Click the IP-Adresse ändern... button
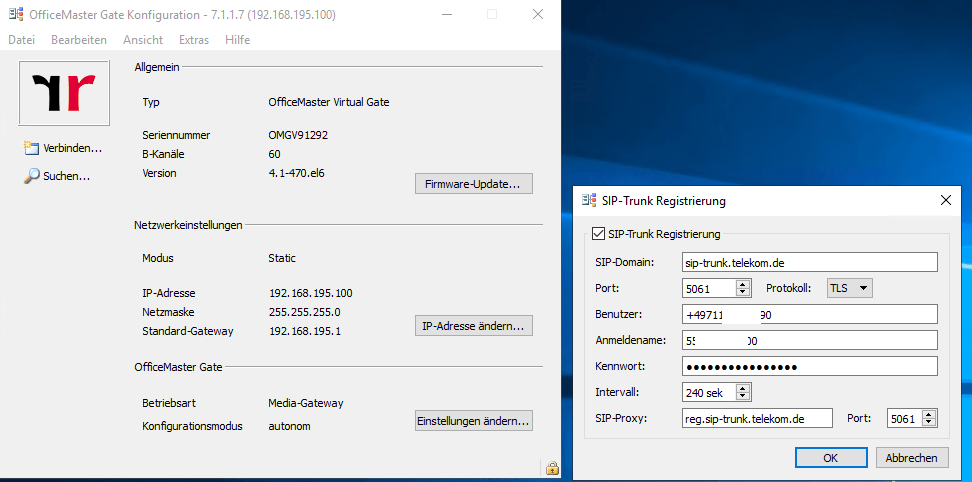 tap(474, 326)
